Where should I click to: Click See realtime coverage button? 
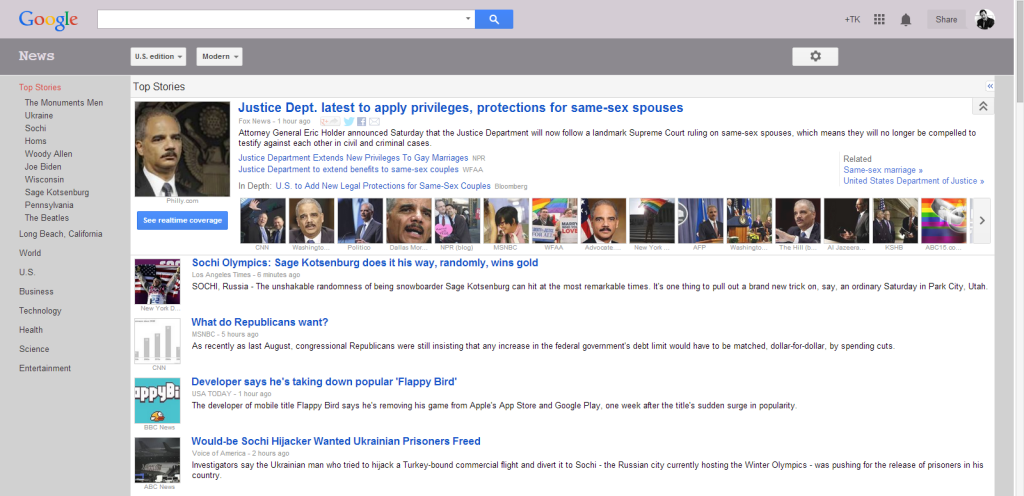(182, 221)
